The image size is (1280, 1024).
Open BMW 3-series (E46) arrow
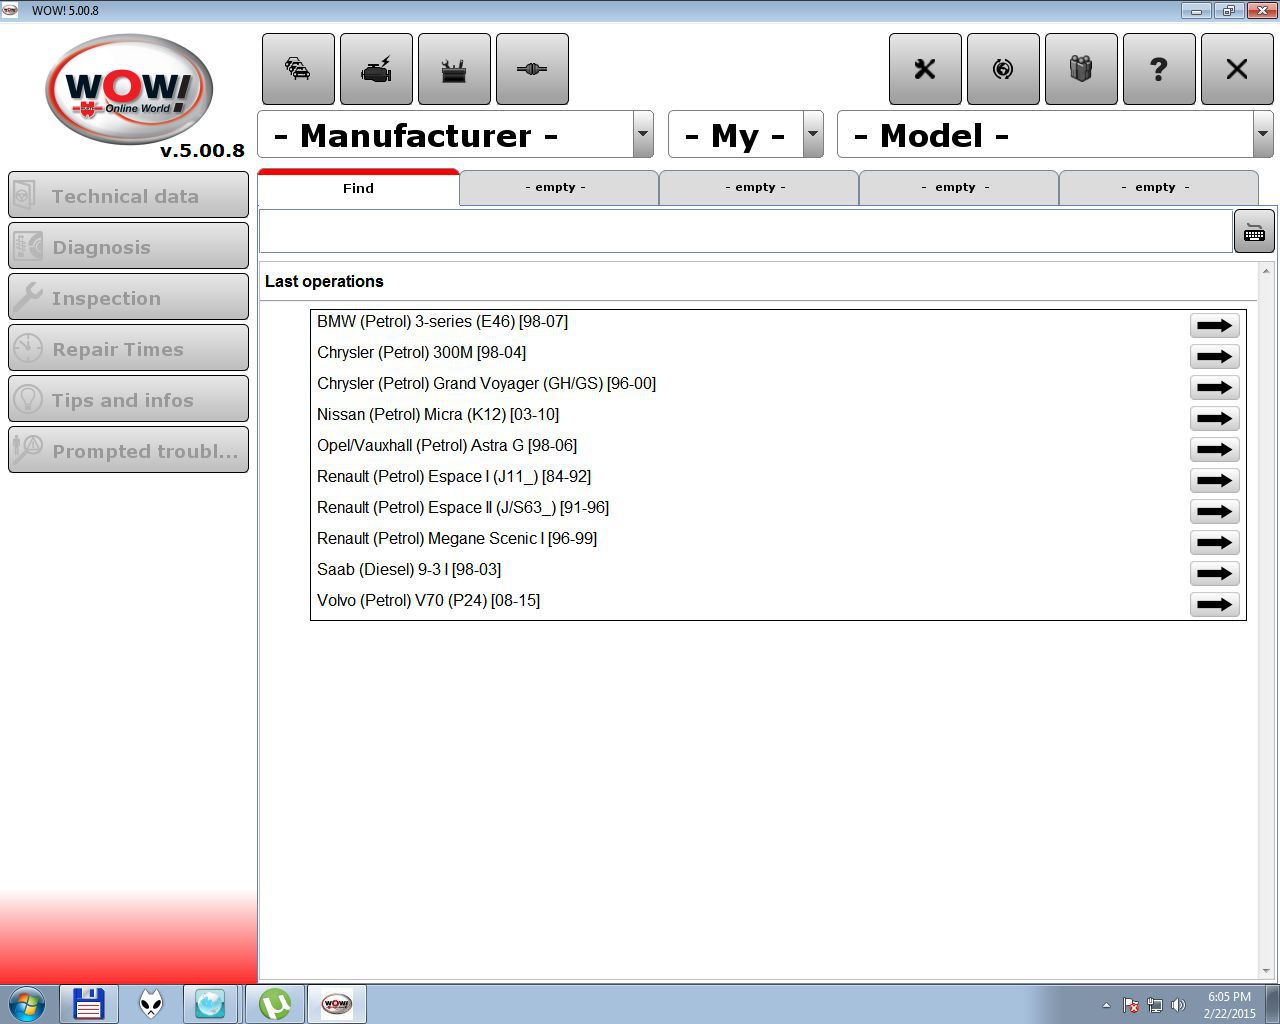(x=1215, y=325)
